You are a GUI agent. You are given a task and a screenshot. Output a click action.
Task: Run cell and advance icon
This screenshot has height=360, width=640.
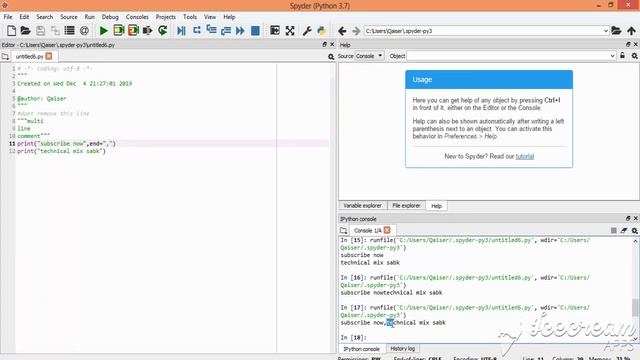[133, 31]
